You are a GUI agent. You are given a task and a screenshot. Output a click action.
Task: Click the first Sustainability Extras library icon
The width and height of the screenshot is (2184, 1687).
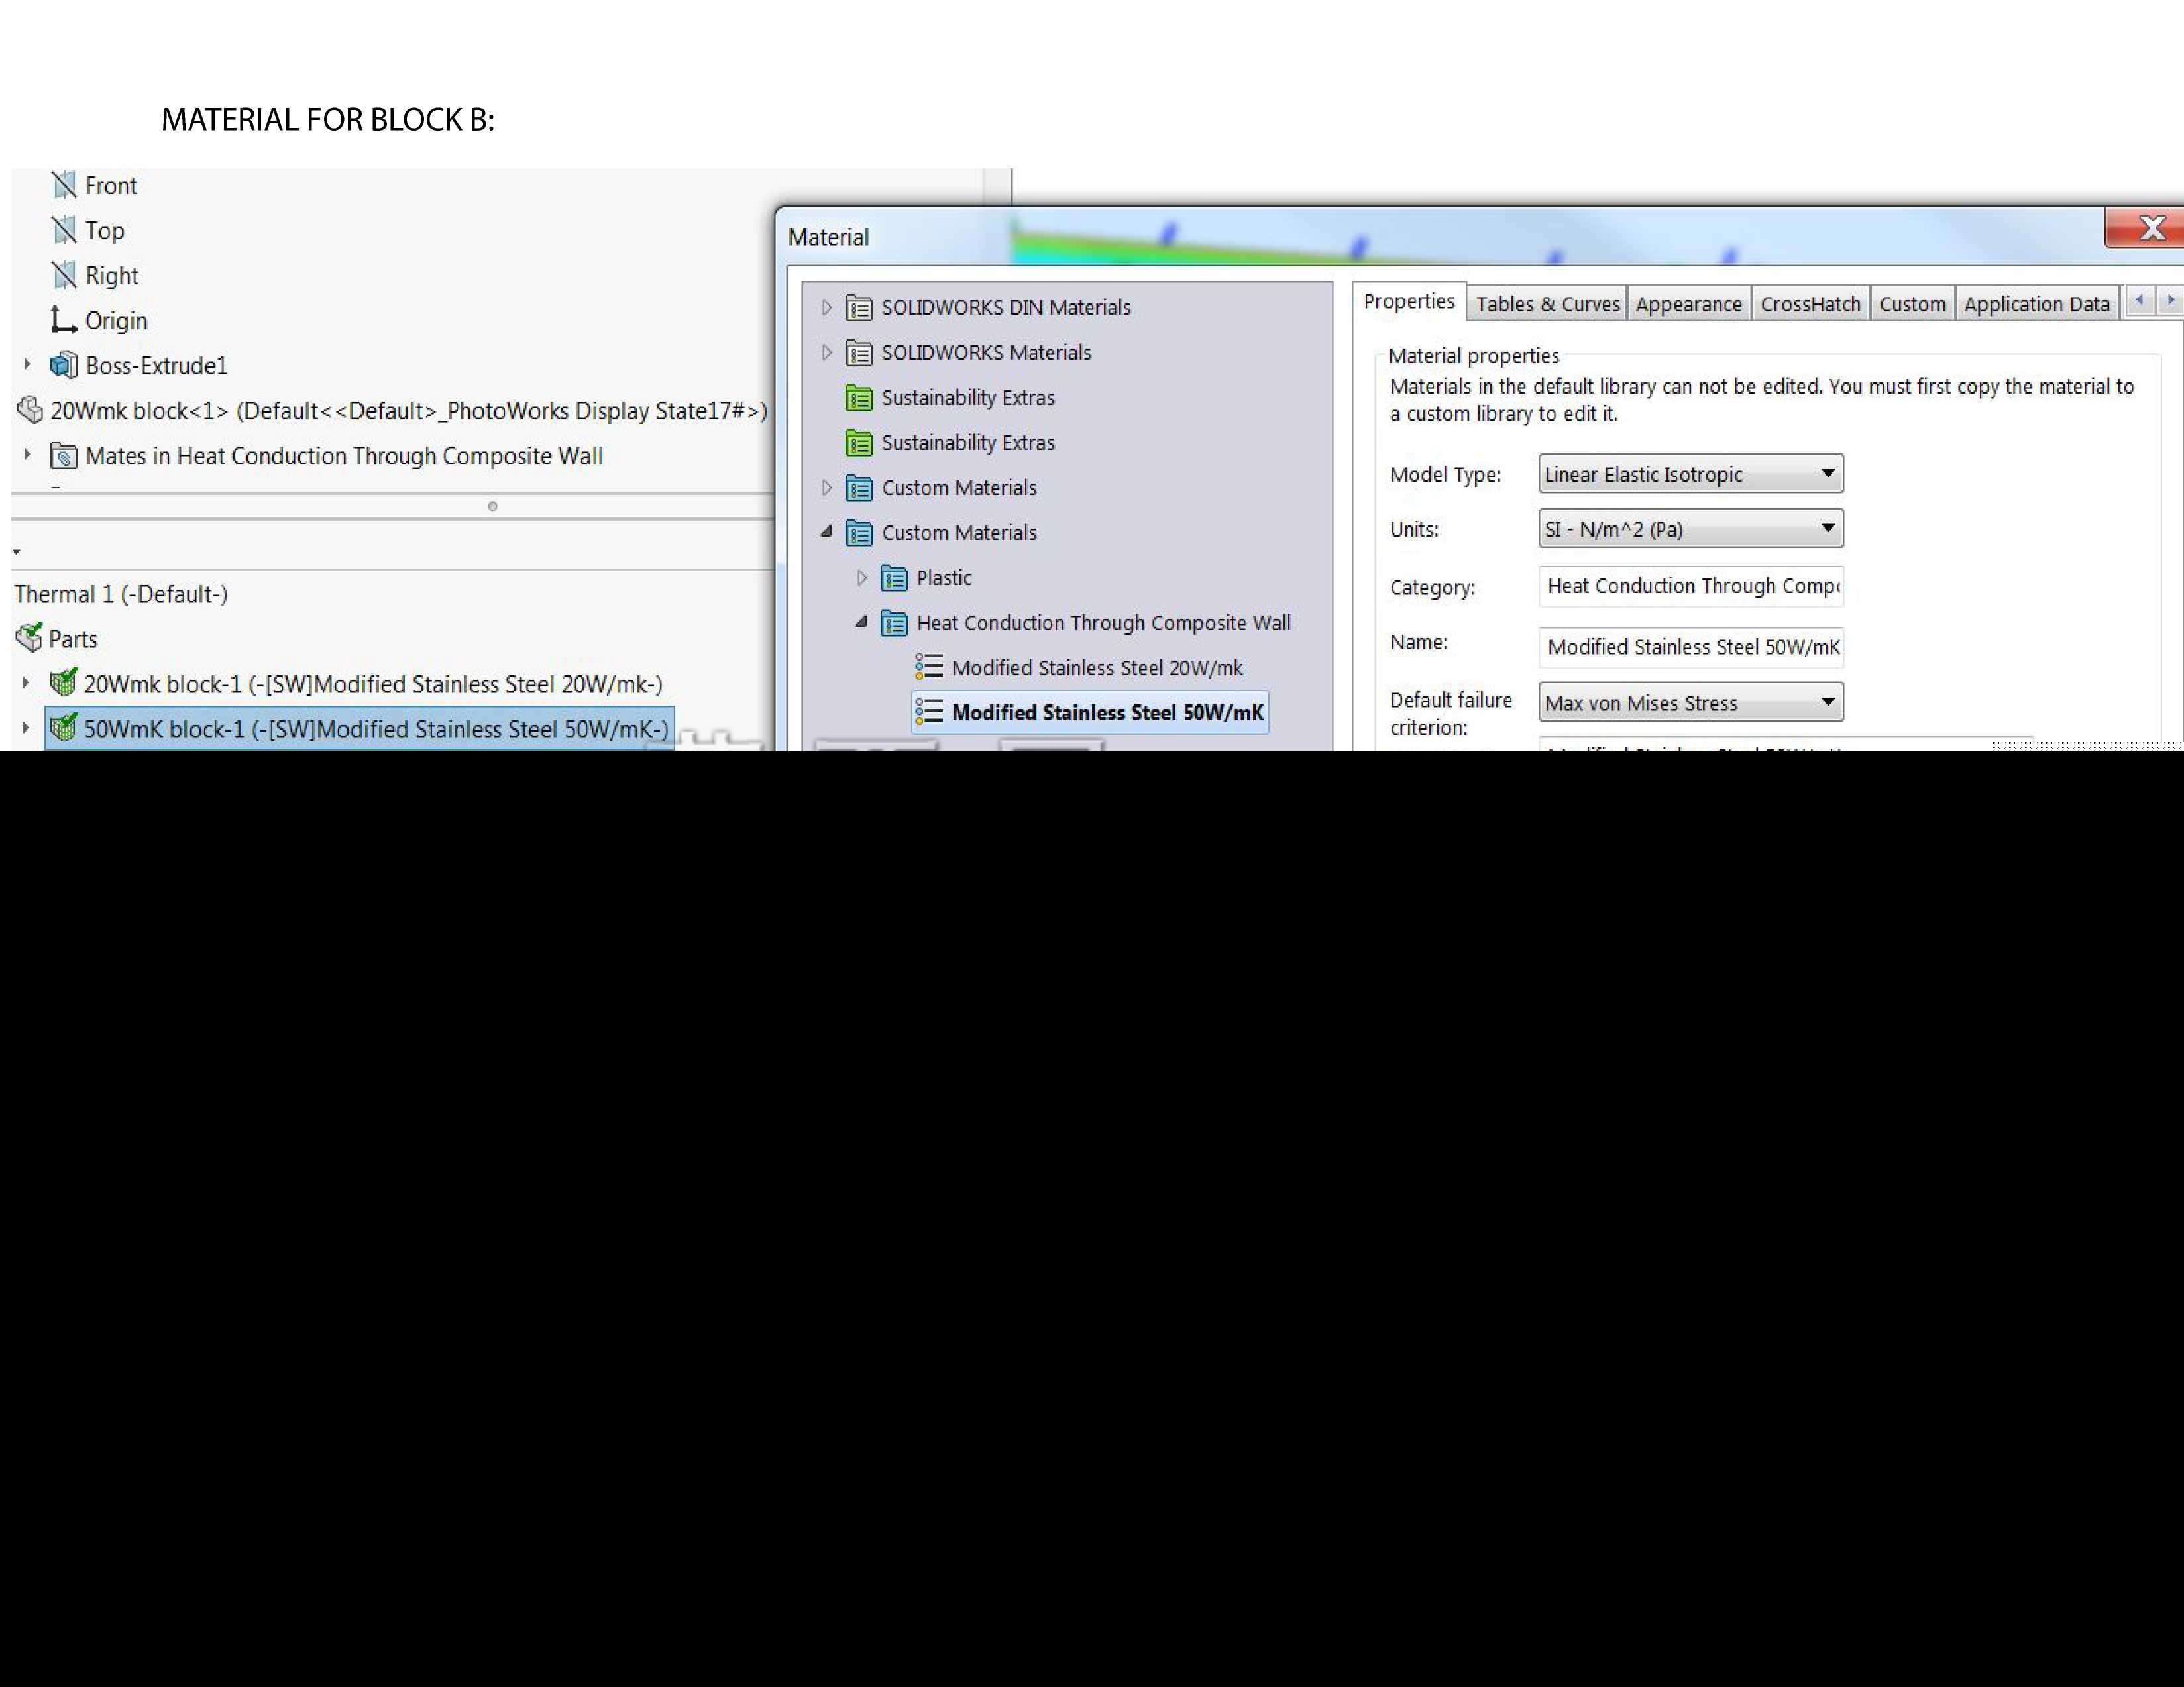pos(859,397)
